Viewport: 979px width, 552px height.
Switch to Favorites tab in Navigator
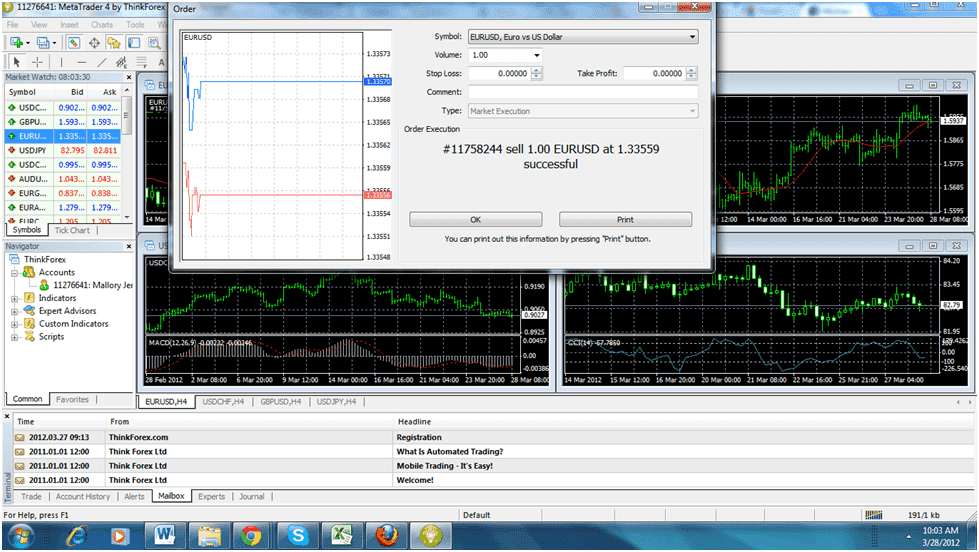72,400
